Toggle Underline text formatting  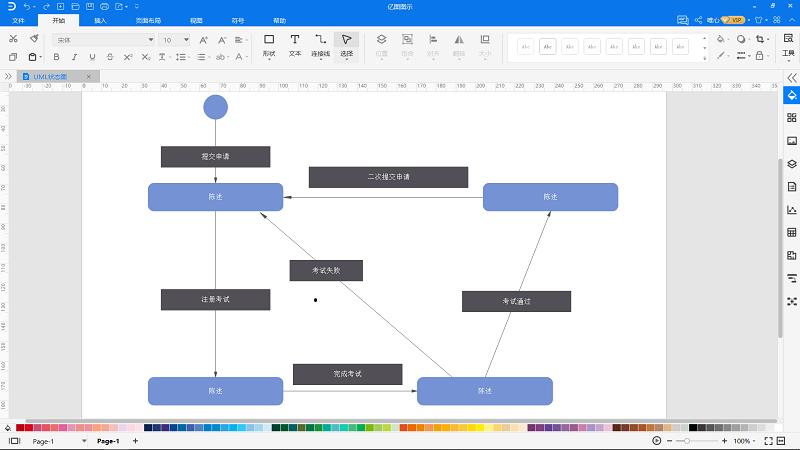[92, 57]
